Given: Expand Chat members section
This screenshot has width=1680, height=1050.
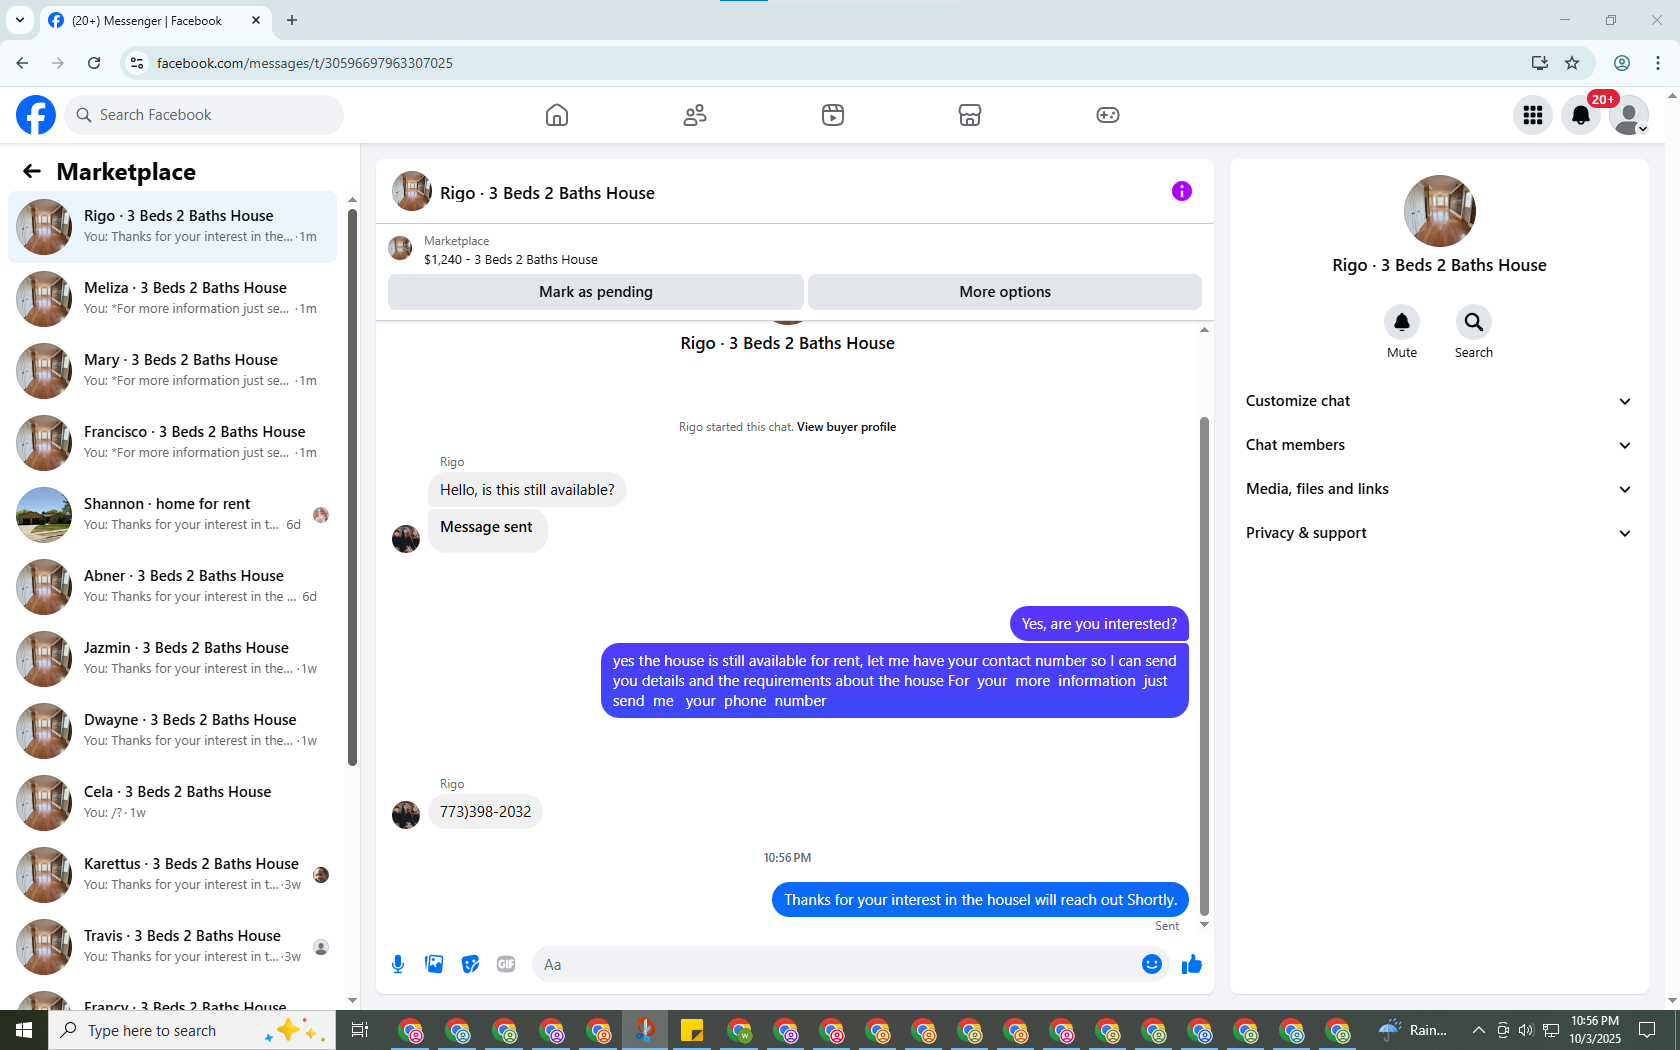Looking at the screenshot, I should 1439,445.
